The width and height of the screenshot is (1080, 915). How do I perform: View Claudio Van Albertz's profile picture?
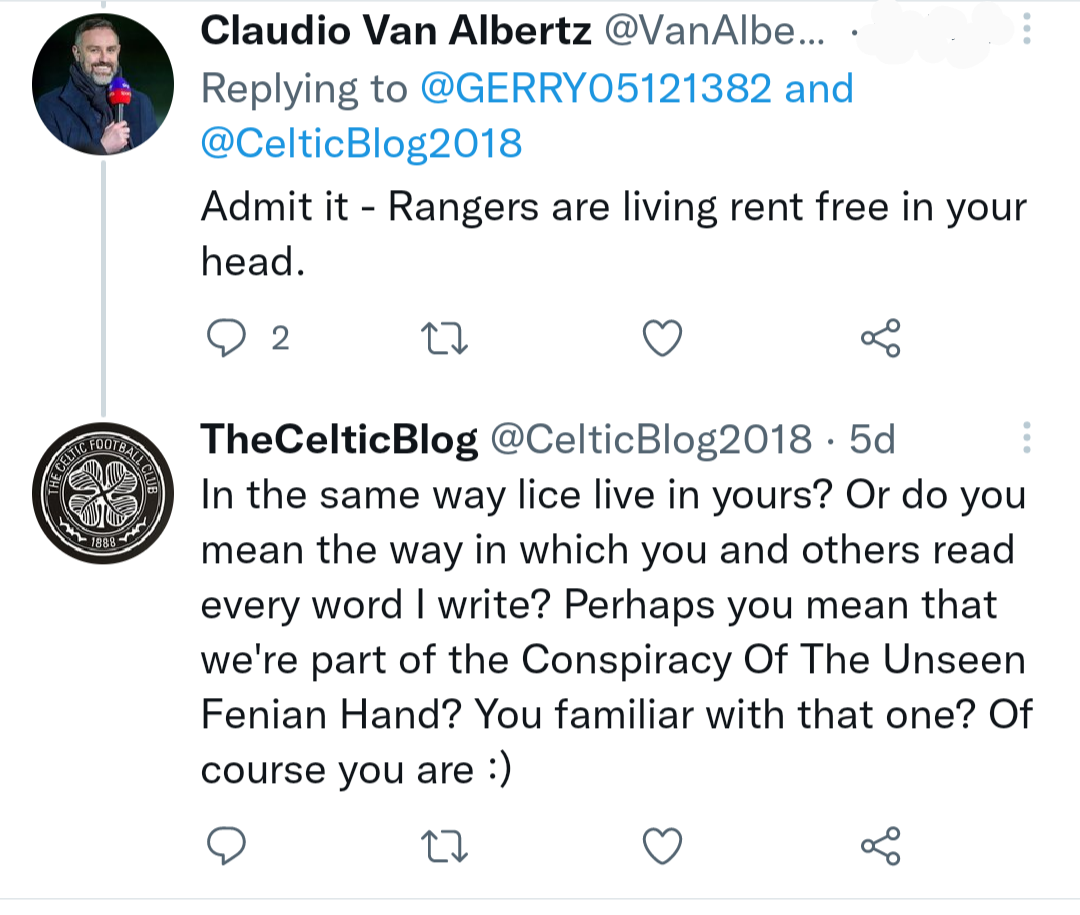coord(103,84)
